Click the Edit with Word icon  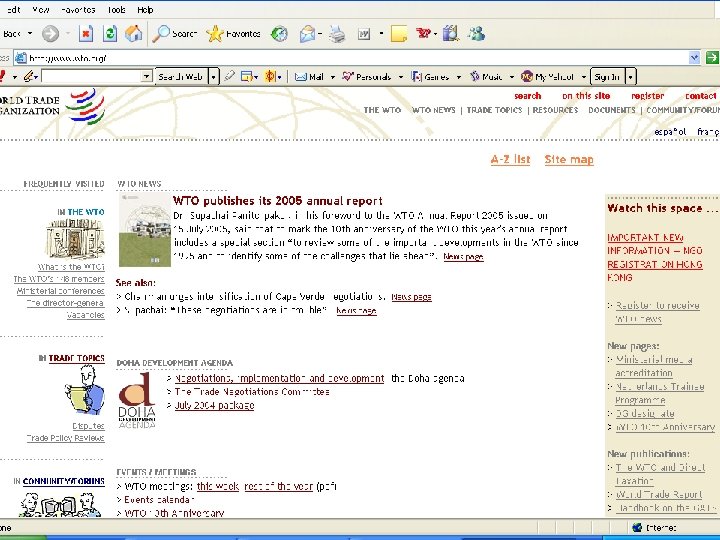(x=364, y=34)
